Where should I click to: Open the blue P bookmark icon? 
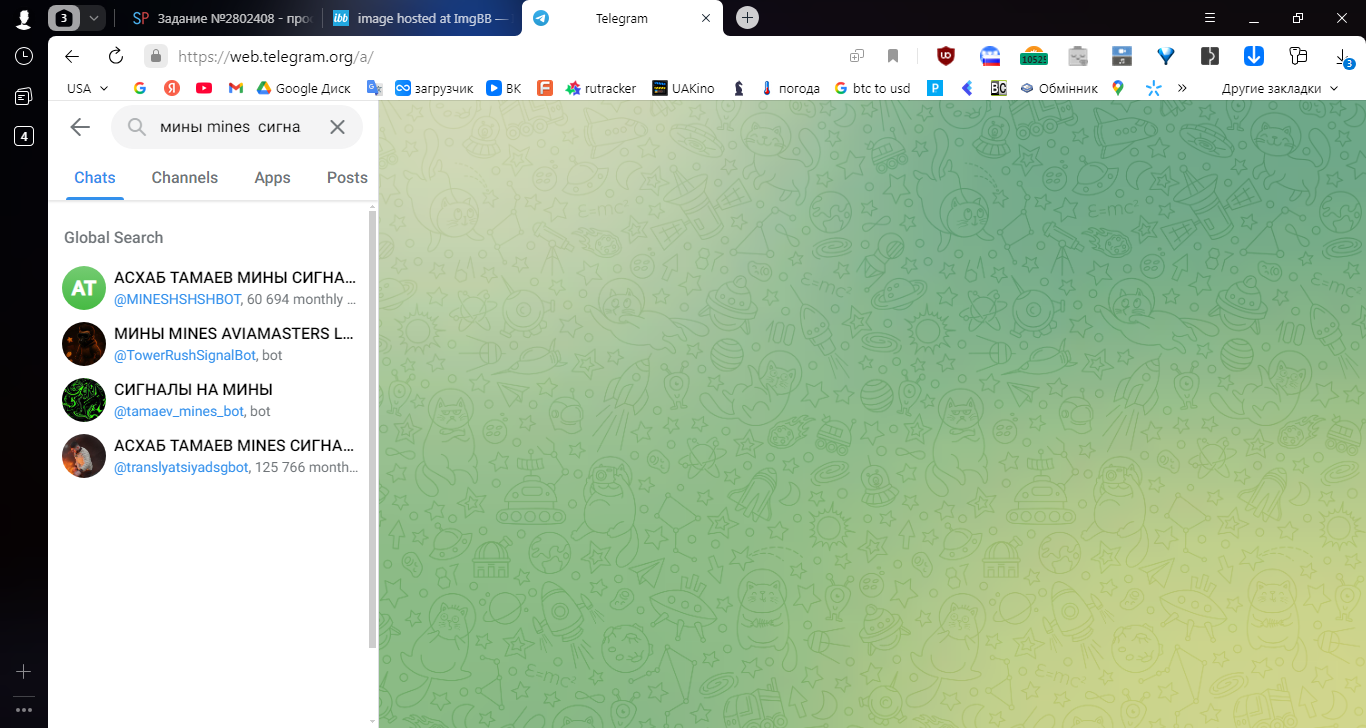[x=935, y=88]
